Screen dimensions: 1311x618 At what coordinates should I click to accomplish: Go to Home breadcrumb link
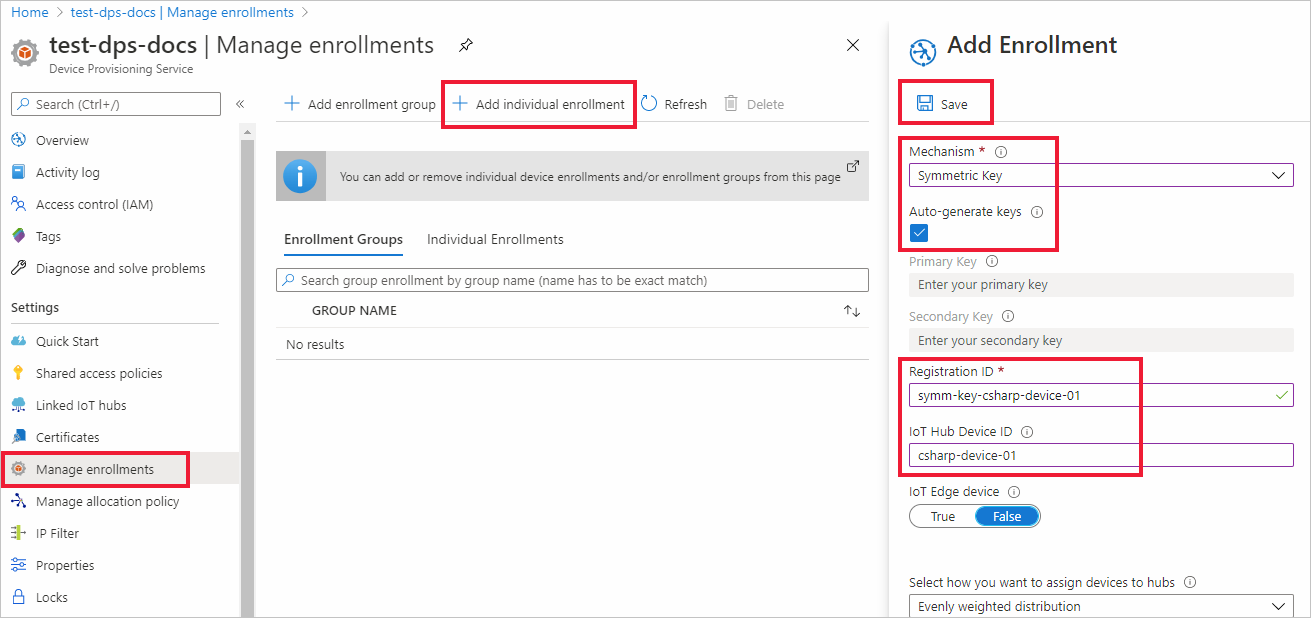30,13
